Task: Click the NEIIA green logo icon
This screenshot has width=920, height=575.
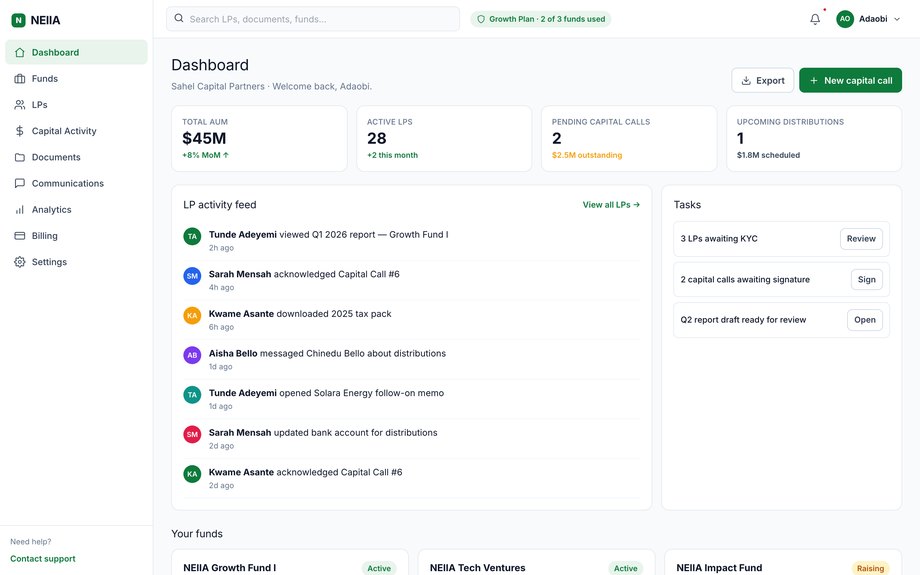Action: [x=18, y=20]
